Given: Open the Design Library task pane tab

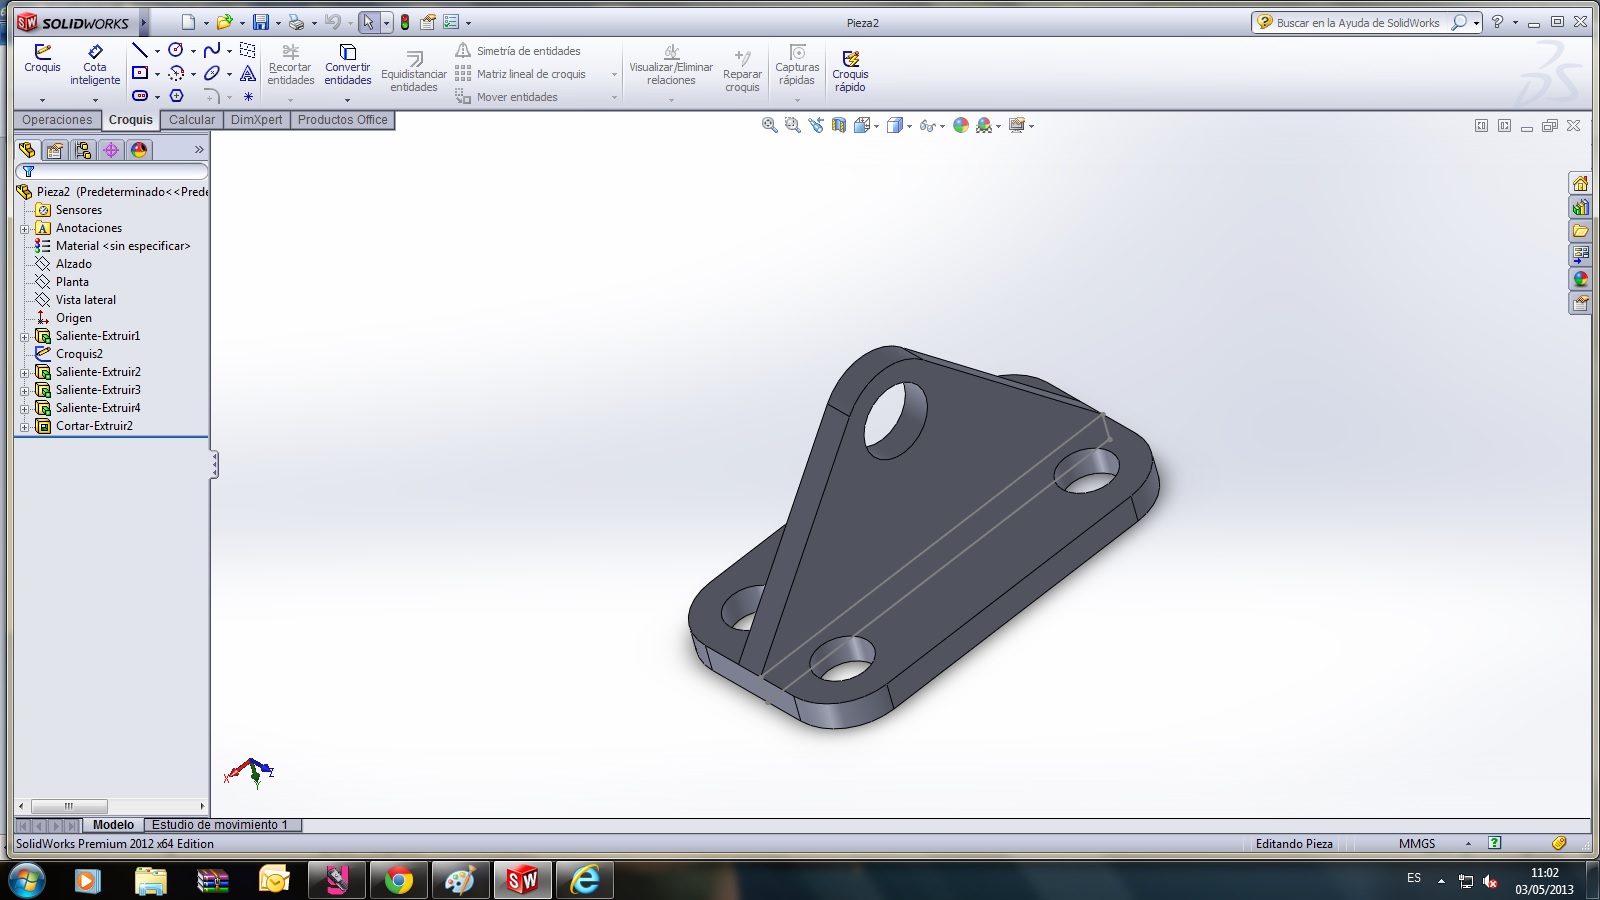Looking at the screenshot, I should tap(1580, 207).
